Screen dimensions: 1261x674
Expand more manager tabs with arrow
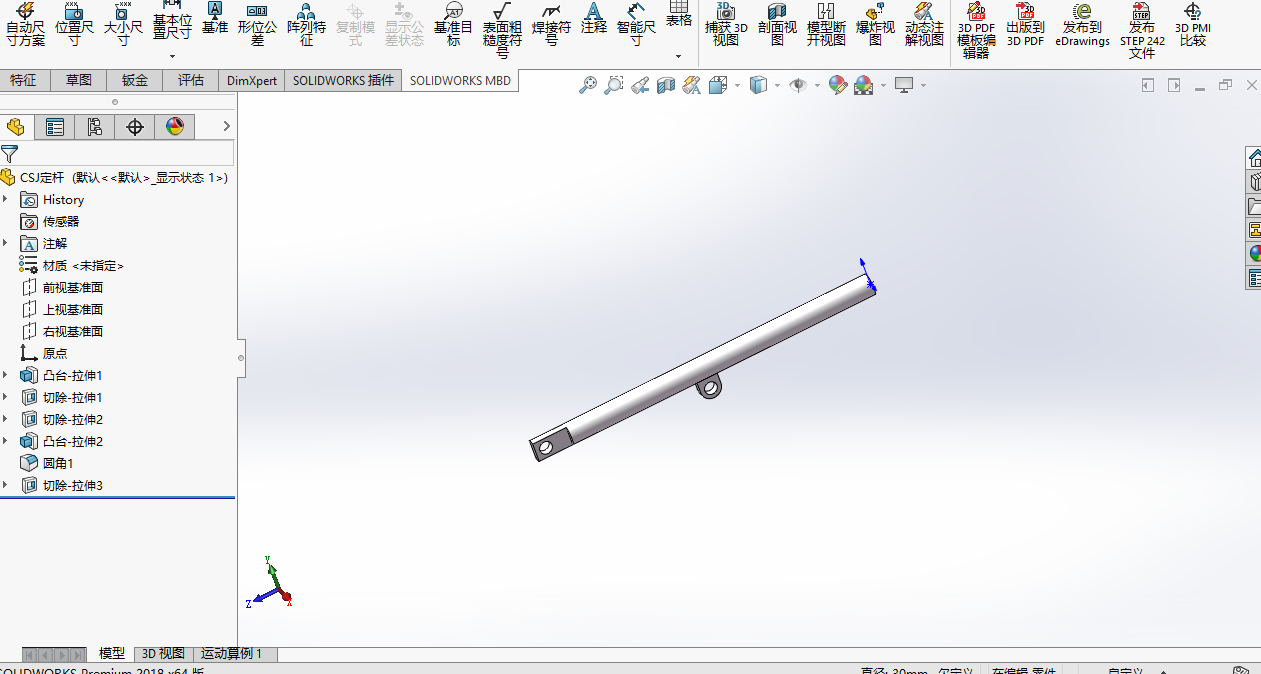point(226,126)
